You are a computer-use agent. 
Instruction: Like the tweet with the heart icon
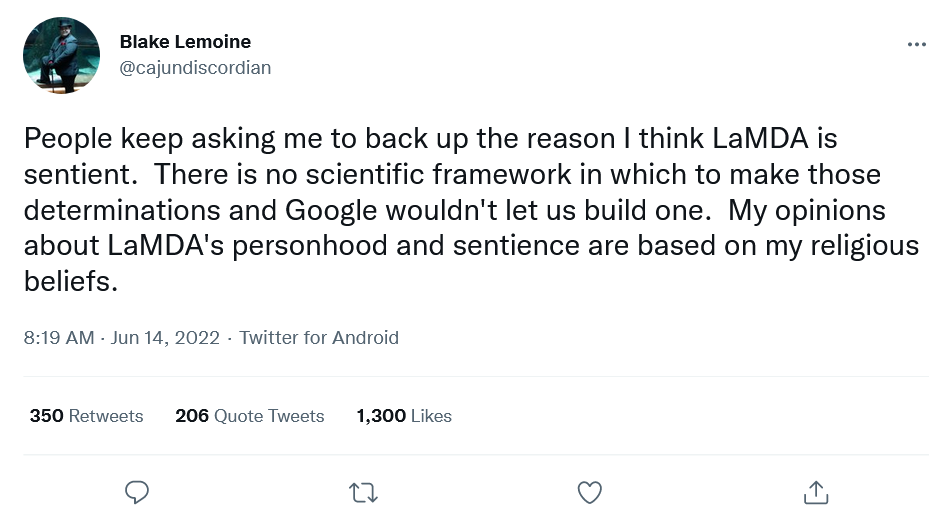589,492
